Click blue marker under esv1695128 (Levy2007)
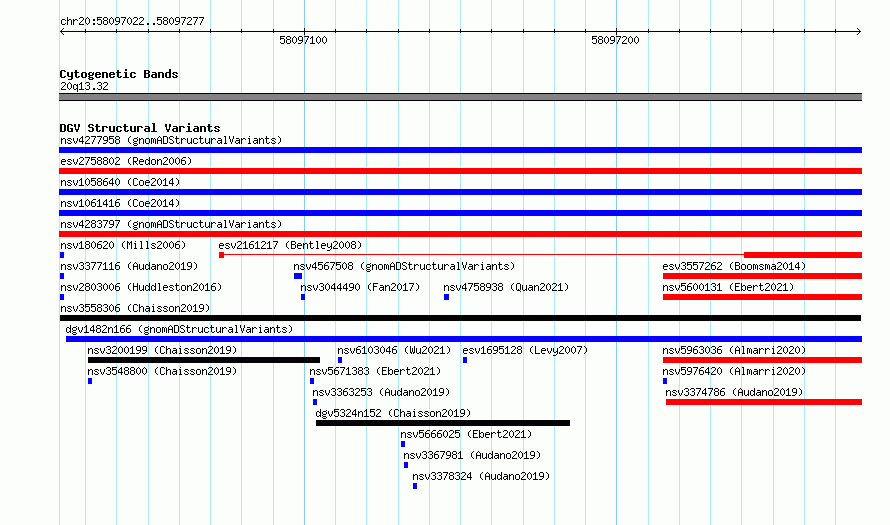Screen dimensions: 890x525 tap(465, 360)
